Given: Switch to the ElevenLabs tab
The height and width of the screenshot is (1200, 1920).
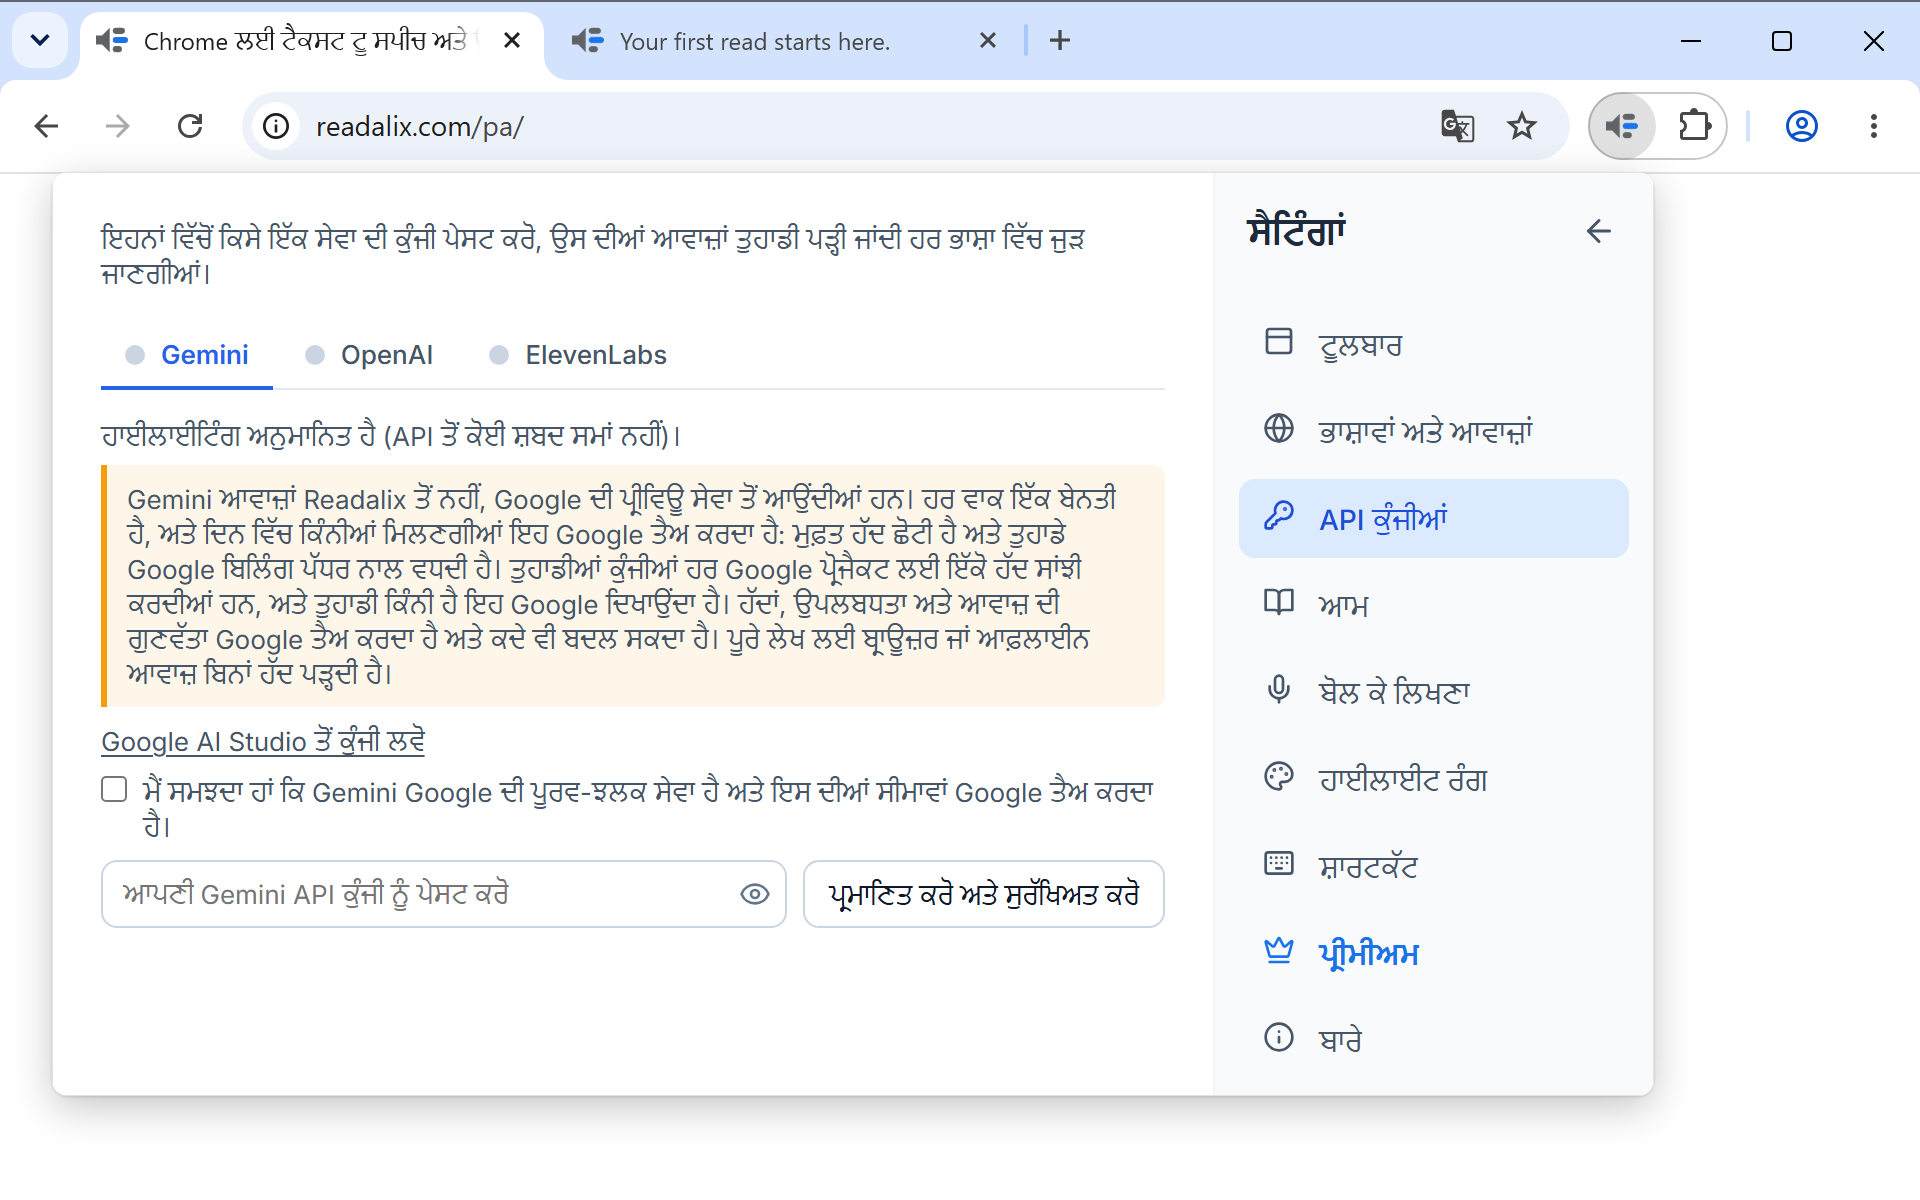Looking at the screenshot, I should click(x=578, y=355).
